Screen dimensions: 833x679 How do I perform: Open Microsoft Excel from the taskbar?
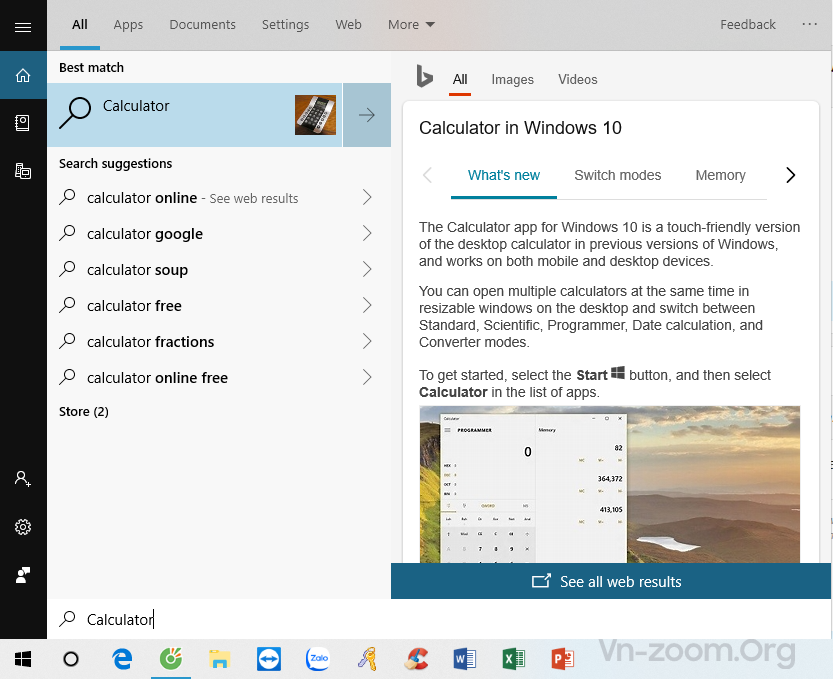coord(514,659)
